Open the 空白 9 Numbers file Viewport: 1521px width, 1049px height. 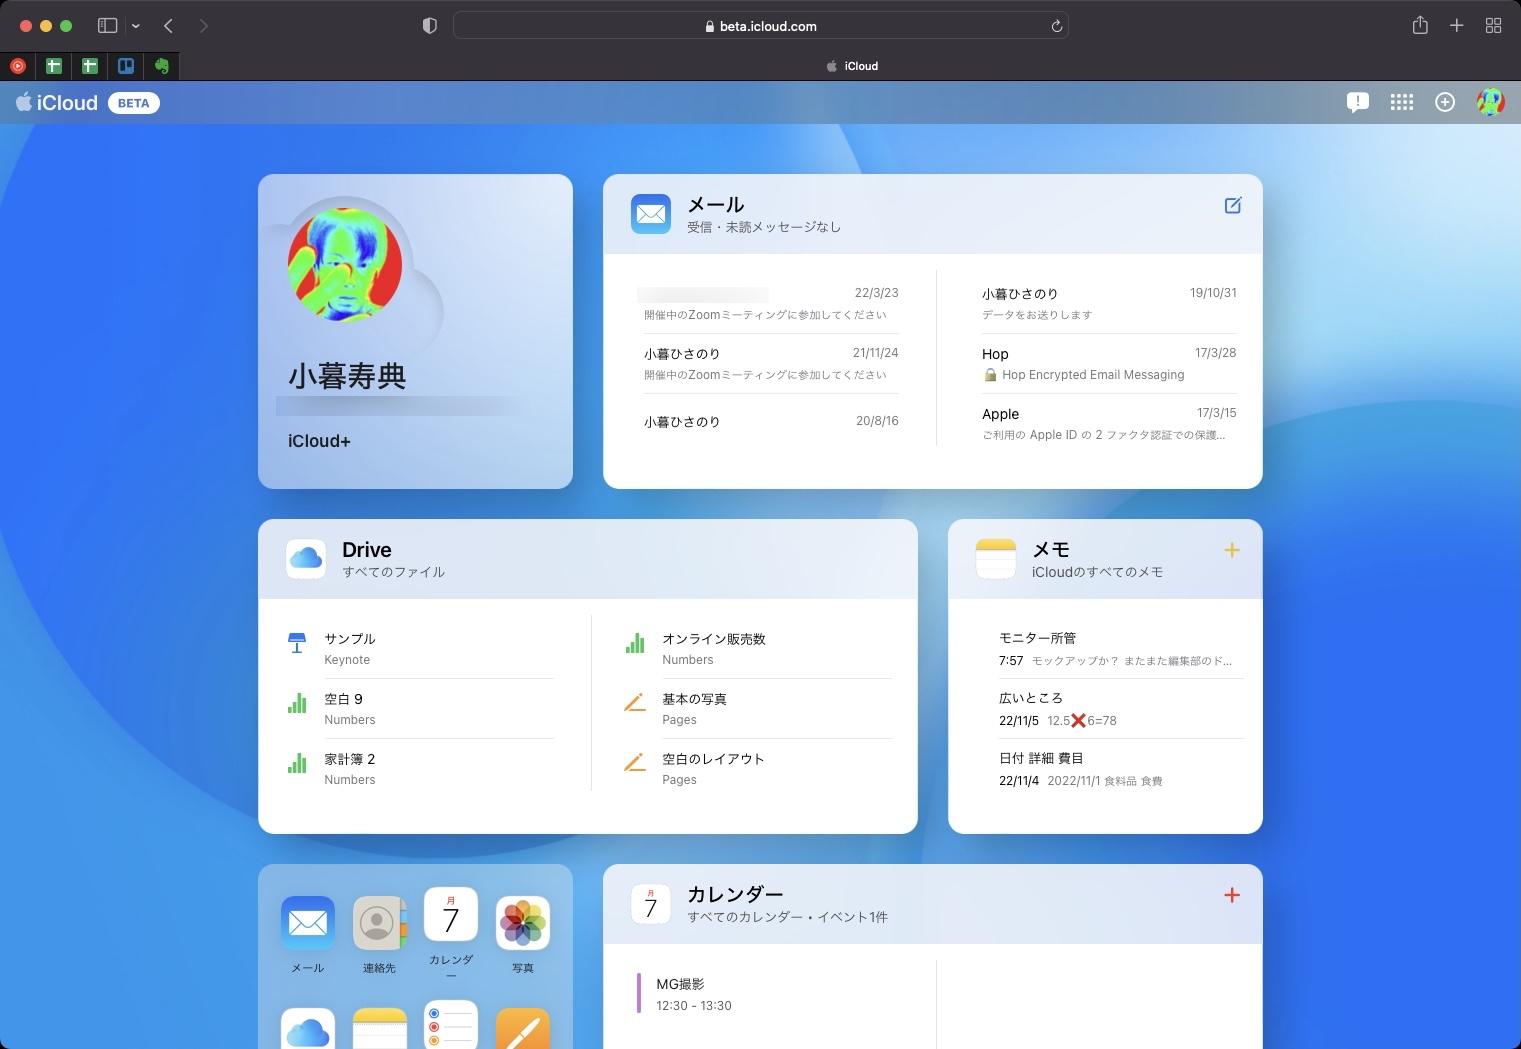tap(420, 708)
